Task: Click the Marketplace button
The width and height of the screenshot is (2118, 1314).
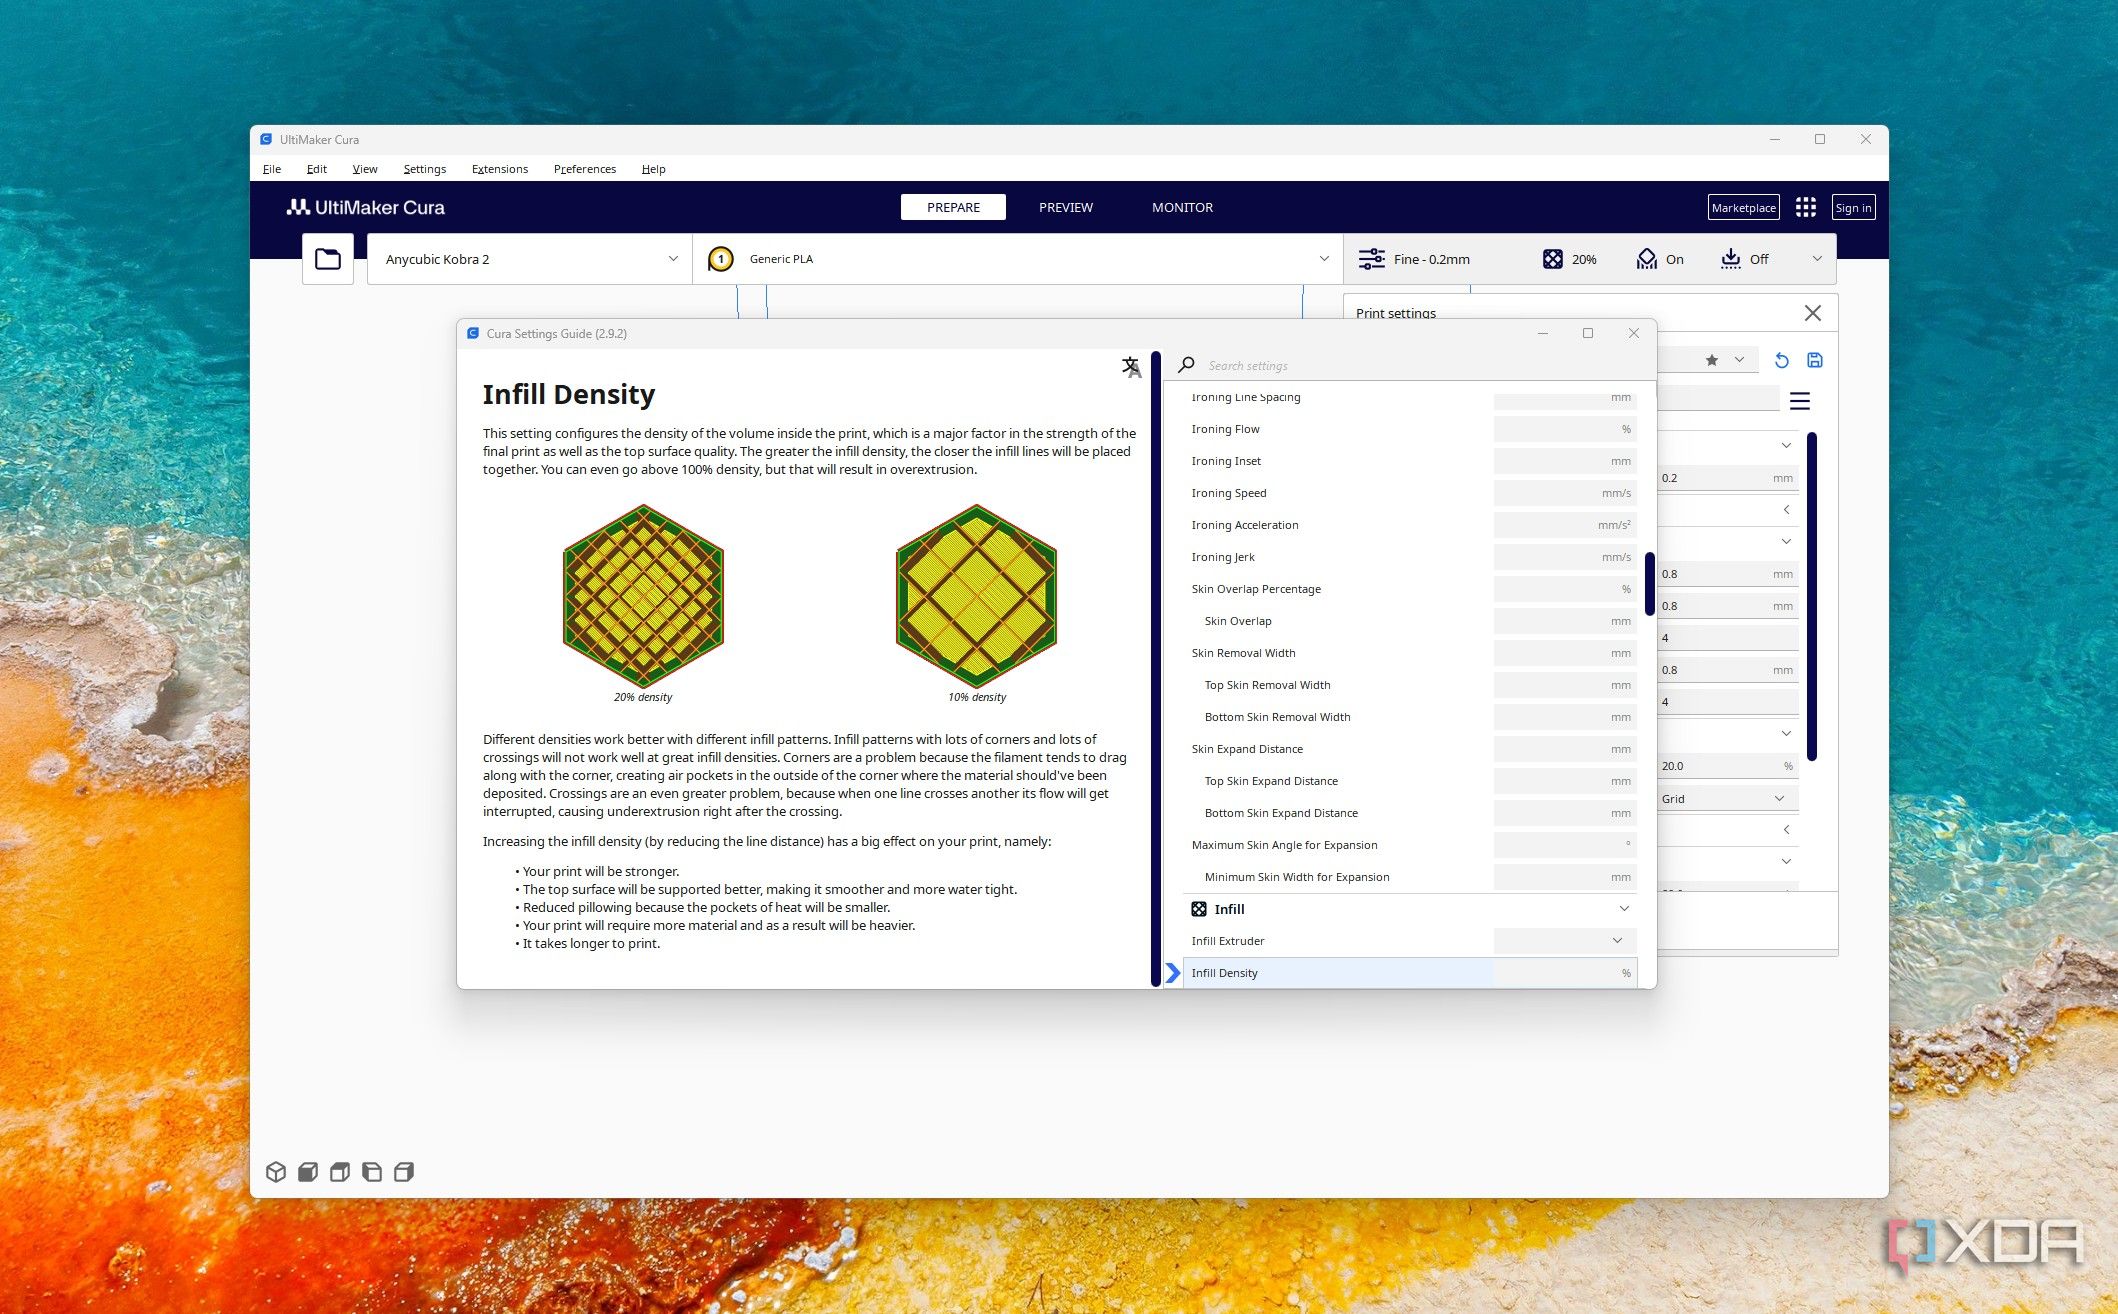Action: coord(1743,207)
